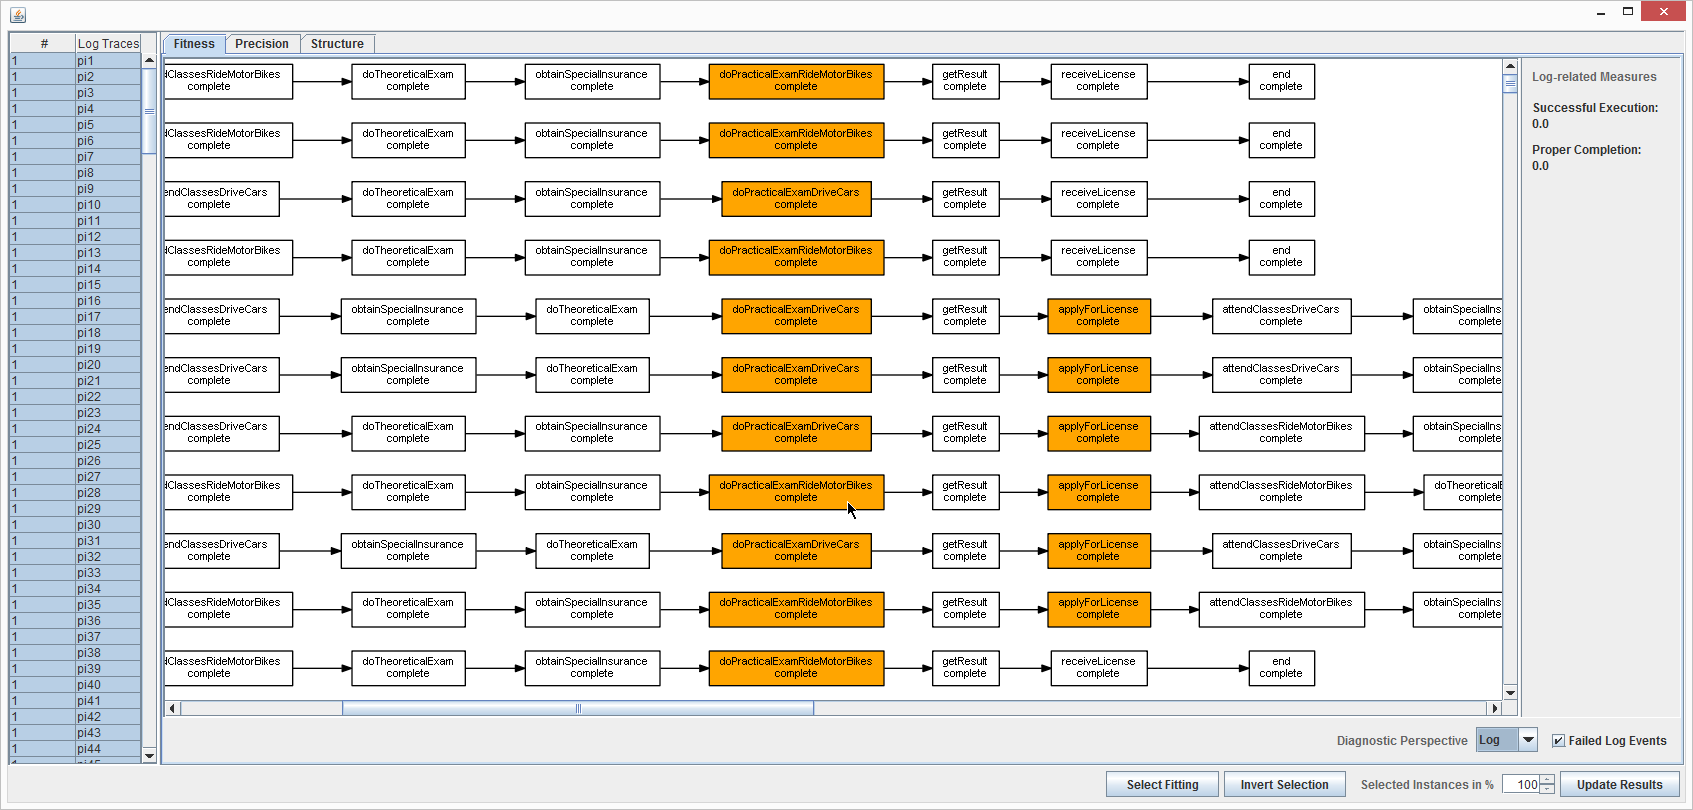This screenshot has height=810, width=1693.
Task: Decrease the Selected Instances percent value
Action: tap(1547, 790)
